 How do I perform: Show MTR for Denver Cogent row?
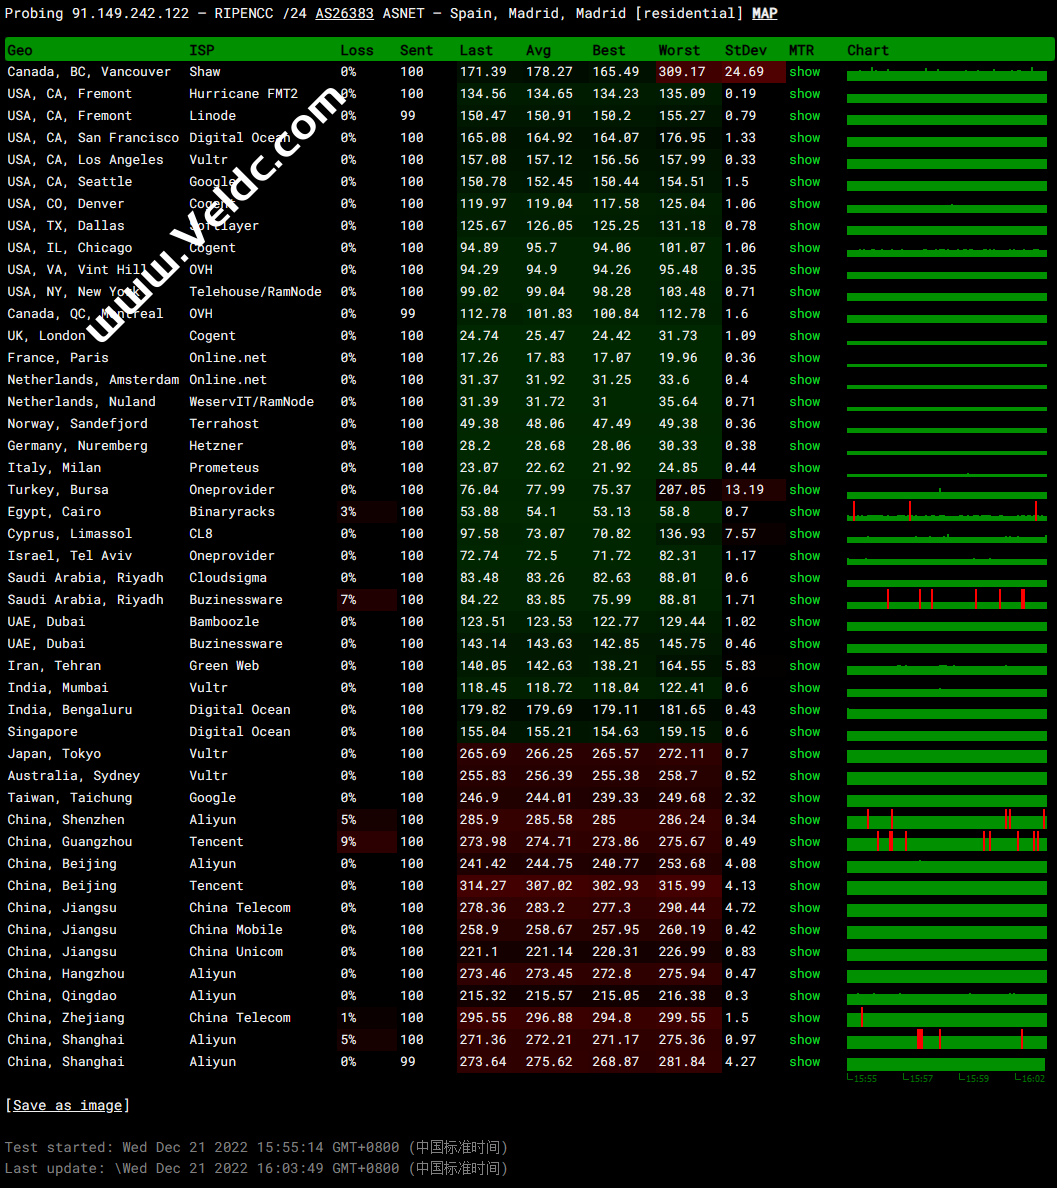(804, 204)
